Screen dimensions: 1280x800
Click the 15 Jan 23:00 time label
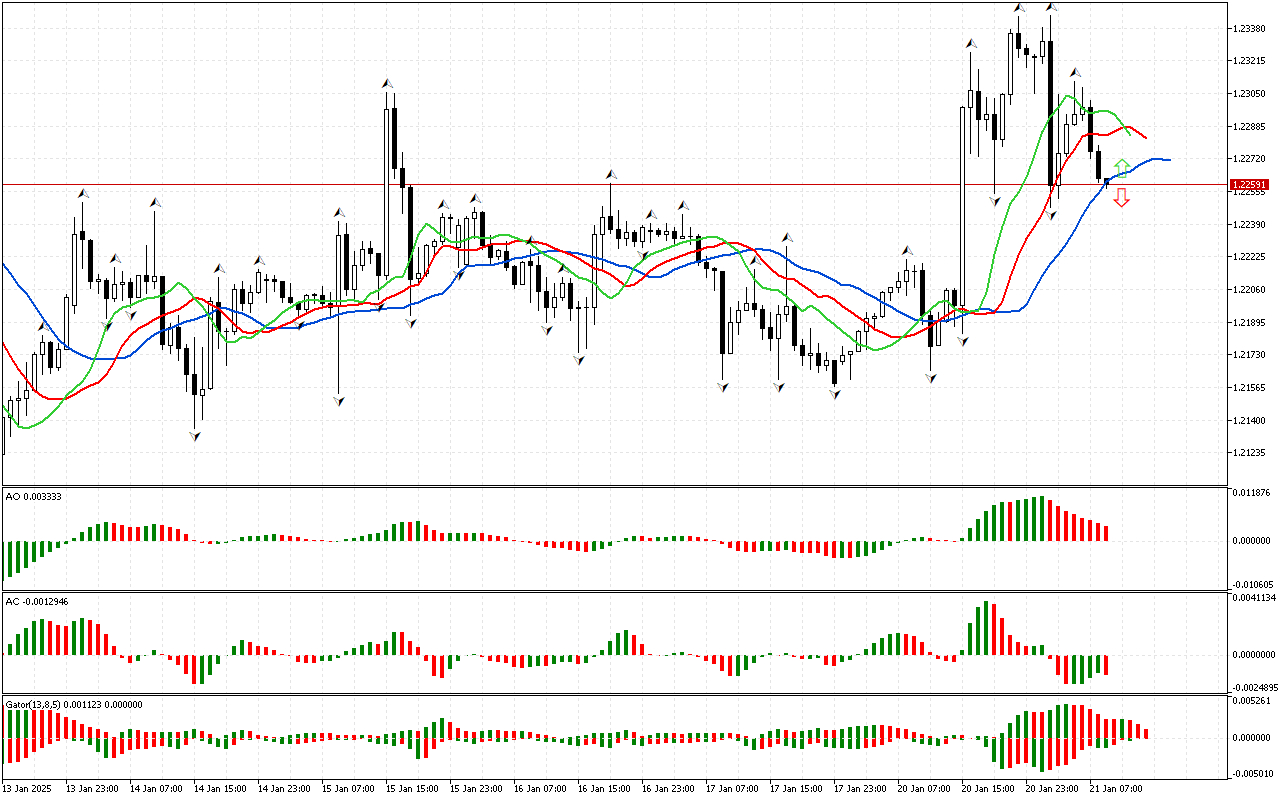476,788
